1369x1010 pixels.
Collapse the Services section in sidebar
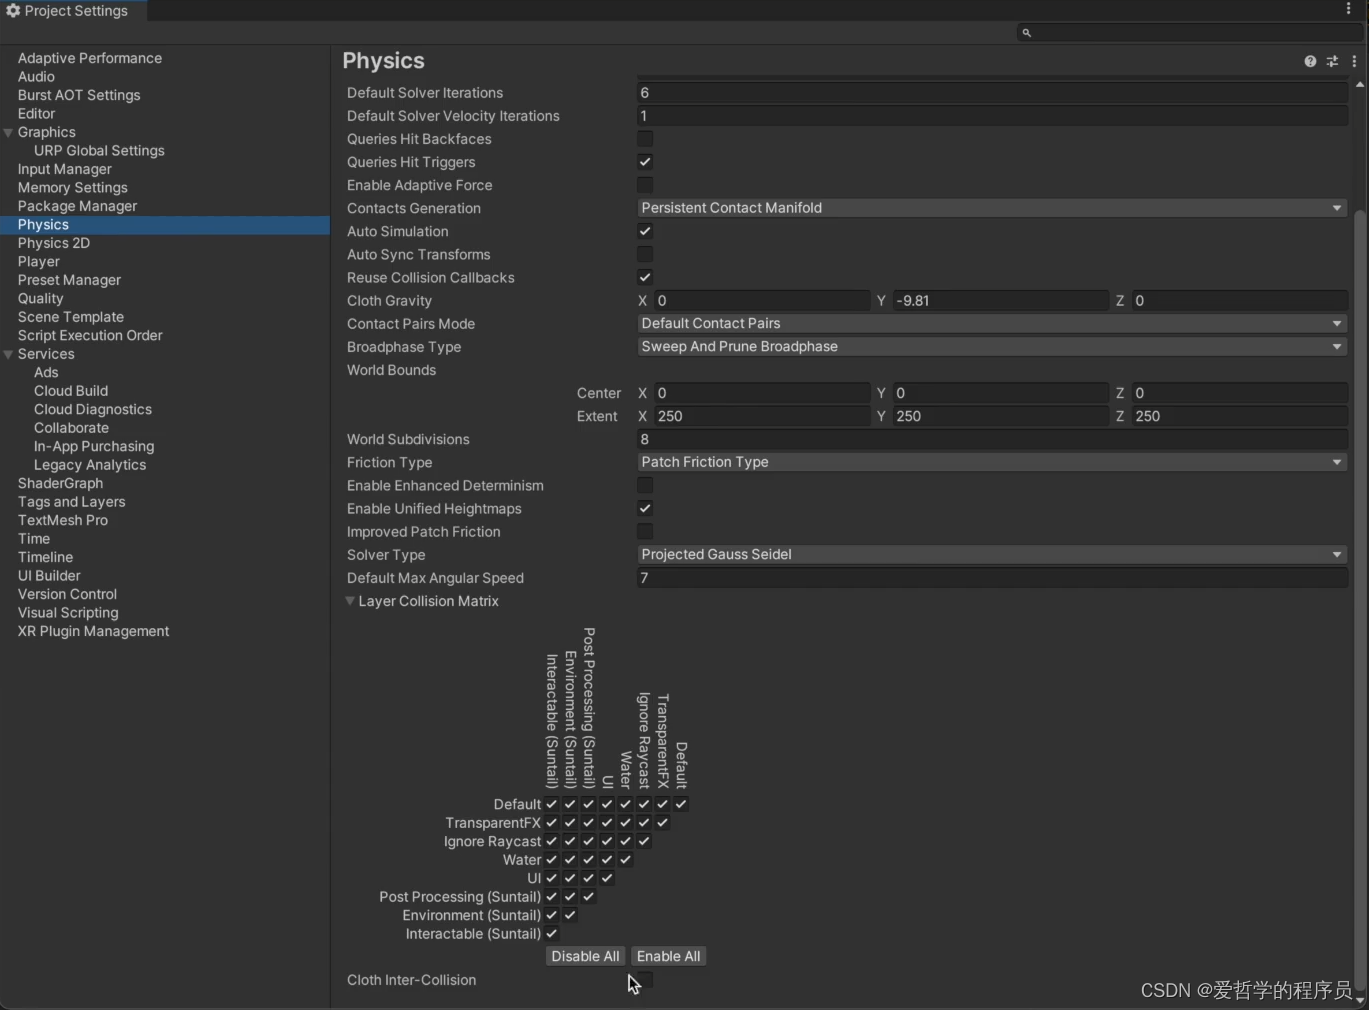10,353
